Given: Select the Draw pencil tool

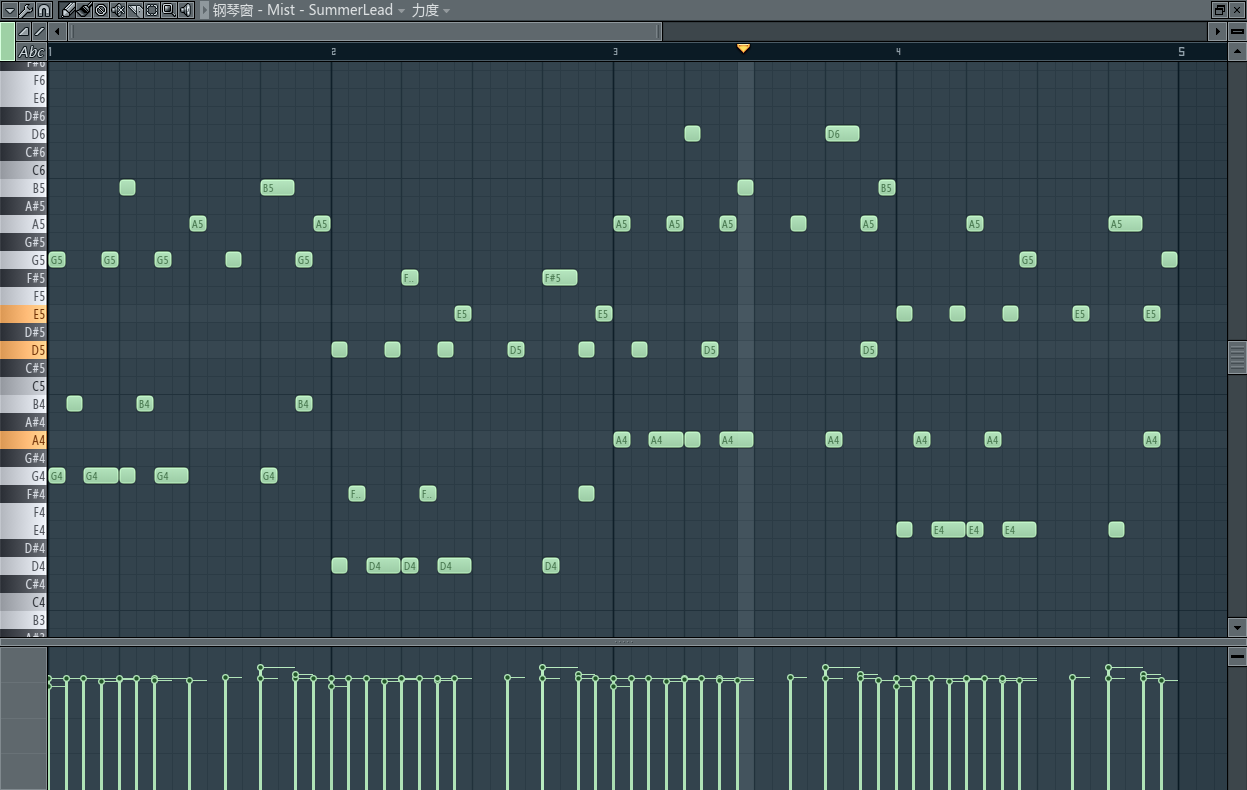Looking at the screenshot, I should [67, 10].
